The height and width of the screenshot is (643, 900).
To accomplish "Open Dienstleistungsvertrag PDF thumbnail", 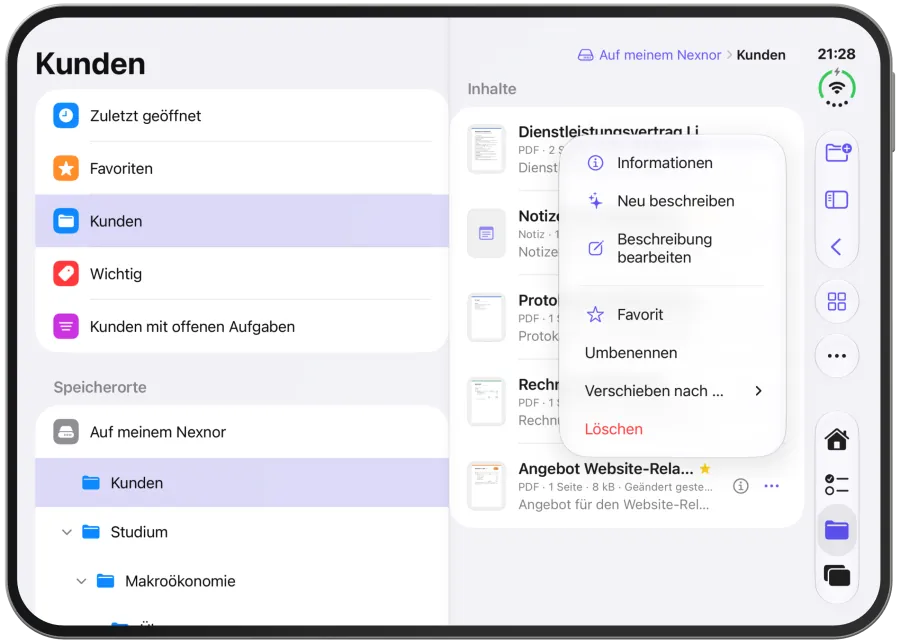I will (x=486, y=149).
